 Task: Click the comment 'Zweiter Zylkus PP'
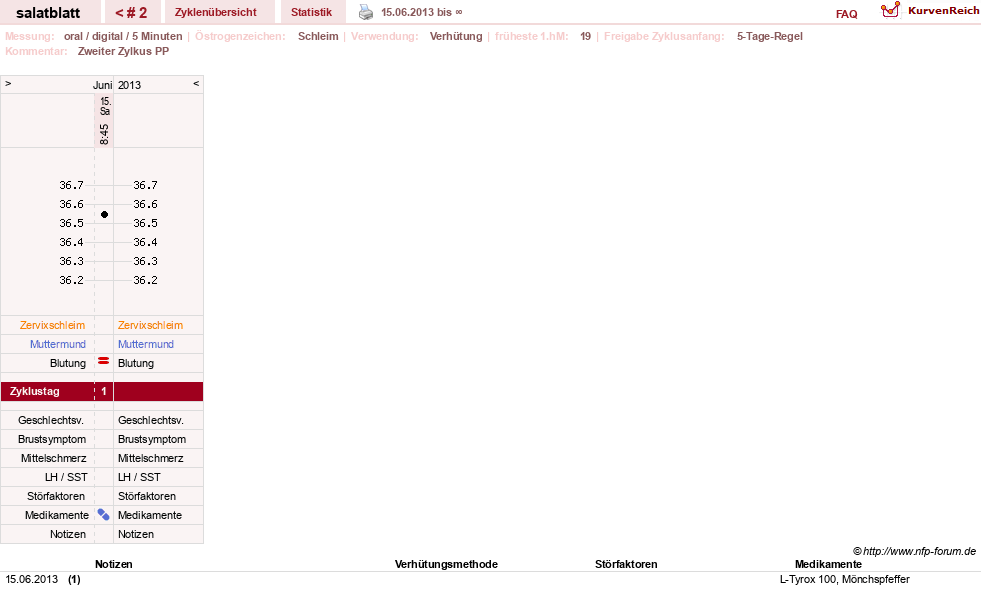[x=123, y=51]
